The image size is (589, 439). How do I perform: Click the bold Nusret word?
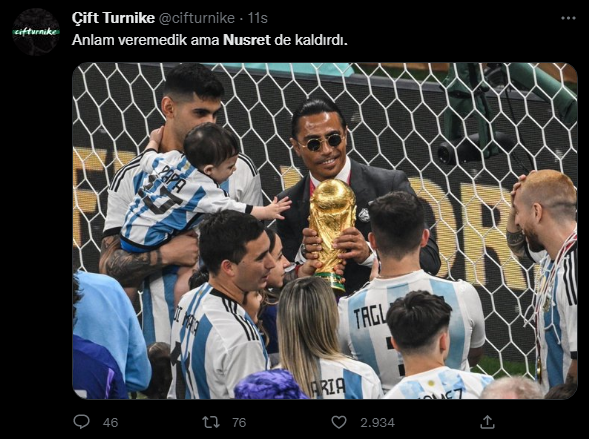[247, 40]
